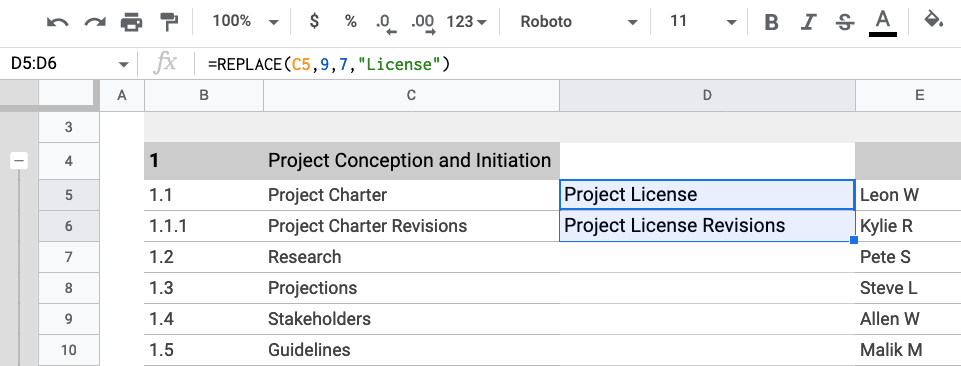The height and width of the screenshot is (366, 961).
Task: Click cell 'Project Charter Revisions'
Action: point(411,226)
